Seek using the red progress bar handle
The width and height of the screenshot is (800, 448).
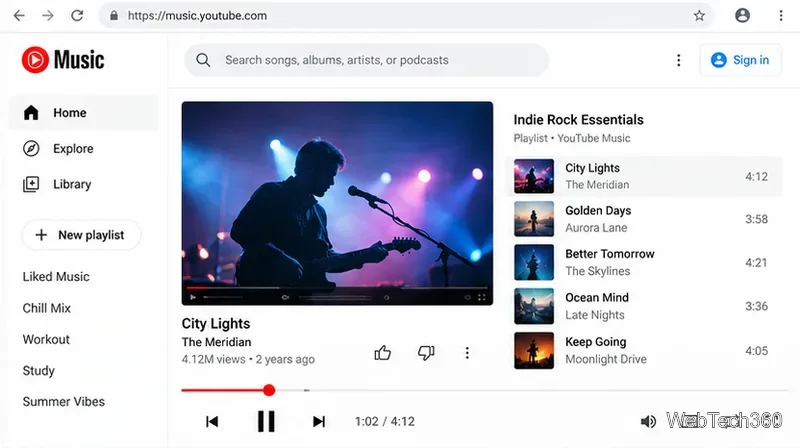pyautogui.click(x=269, y=390)
